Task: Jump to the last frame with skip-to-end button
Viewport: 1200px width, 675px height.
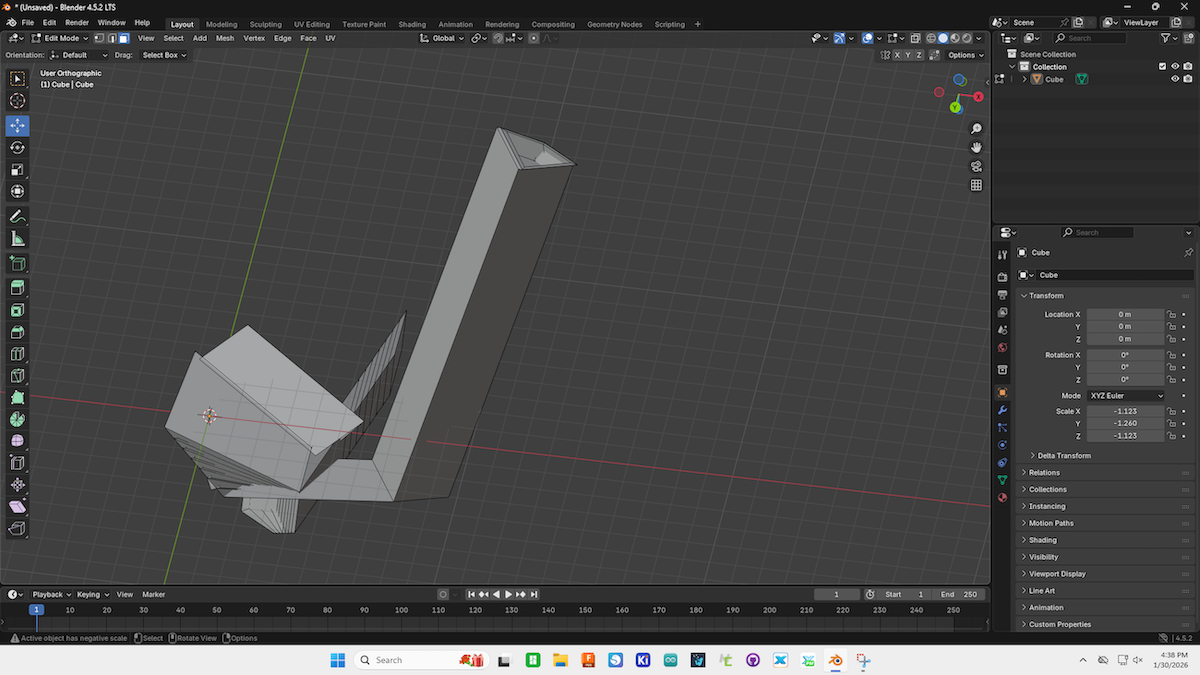Action: pos(535,594)
